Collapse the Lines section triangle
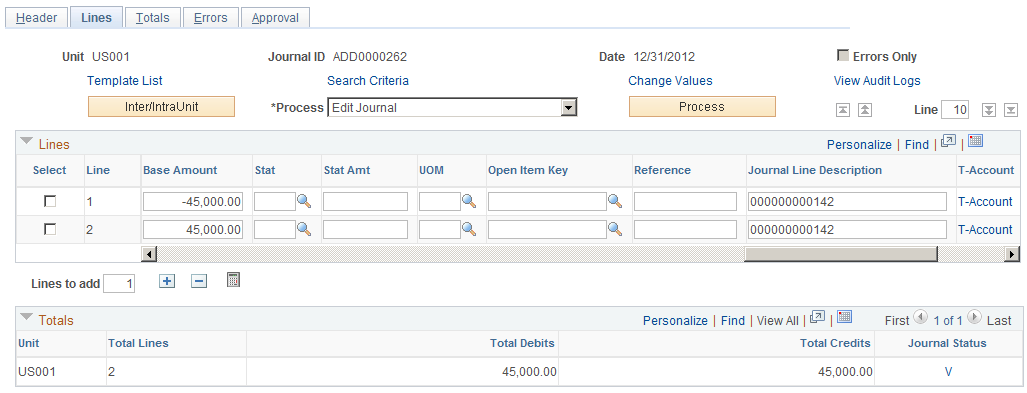The image size is (1027, 393). [27, 141]
